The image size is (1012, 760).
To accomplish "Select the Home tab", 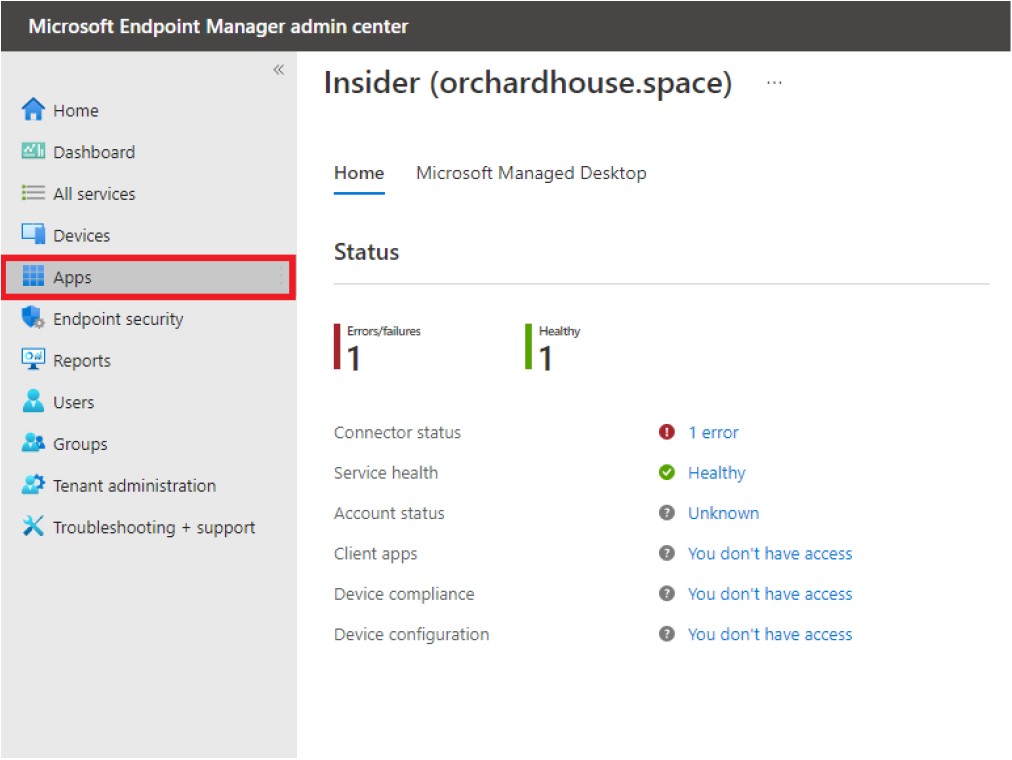I will click(x=359, y=173).
